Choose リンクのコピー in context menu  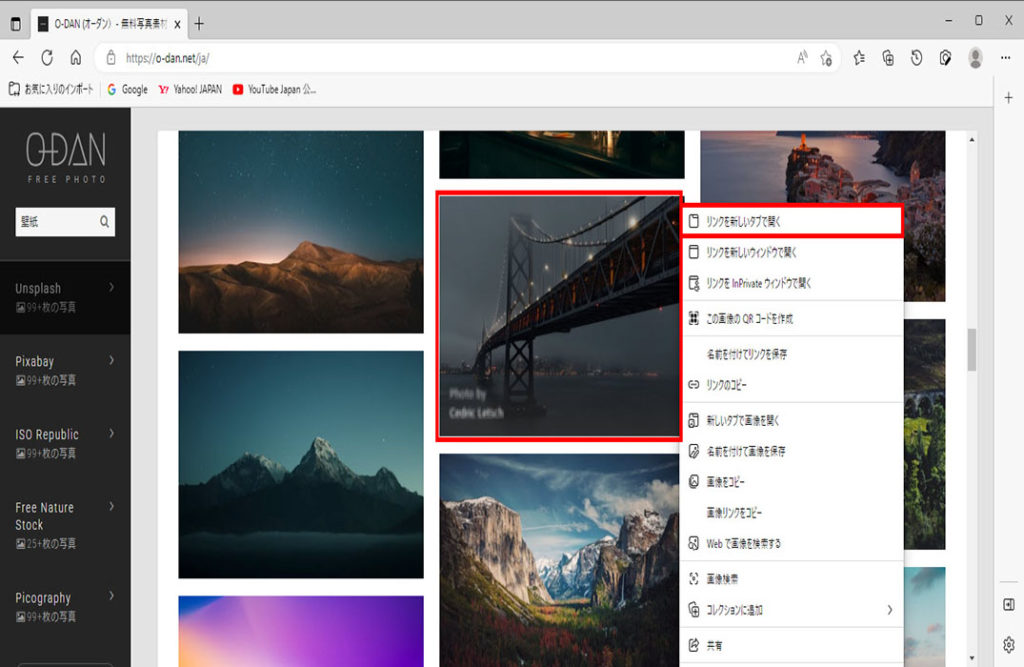pyautogui.click(x=726, y=385)
